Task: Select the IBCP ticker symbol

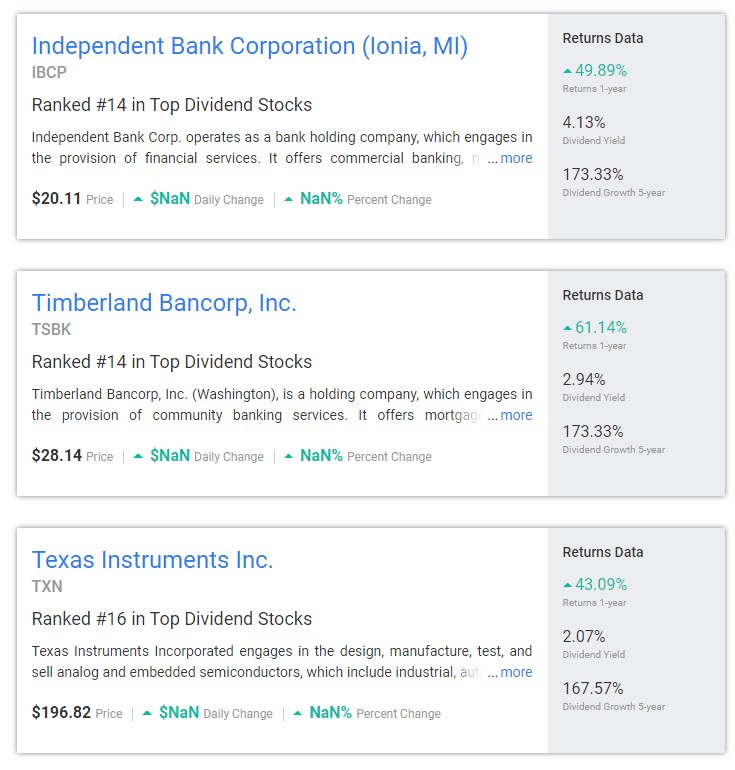Action: click(49, 73)
